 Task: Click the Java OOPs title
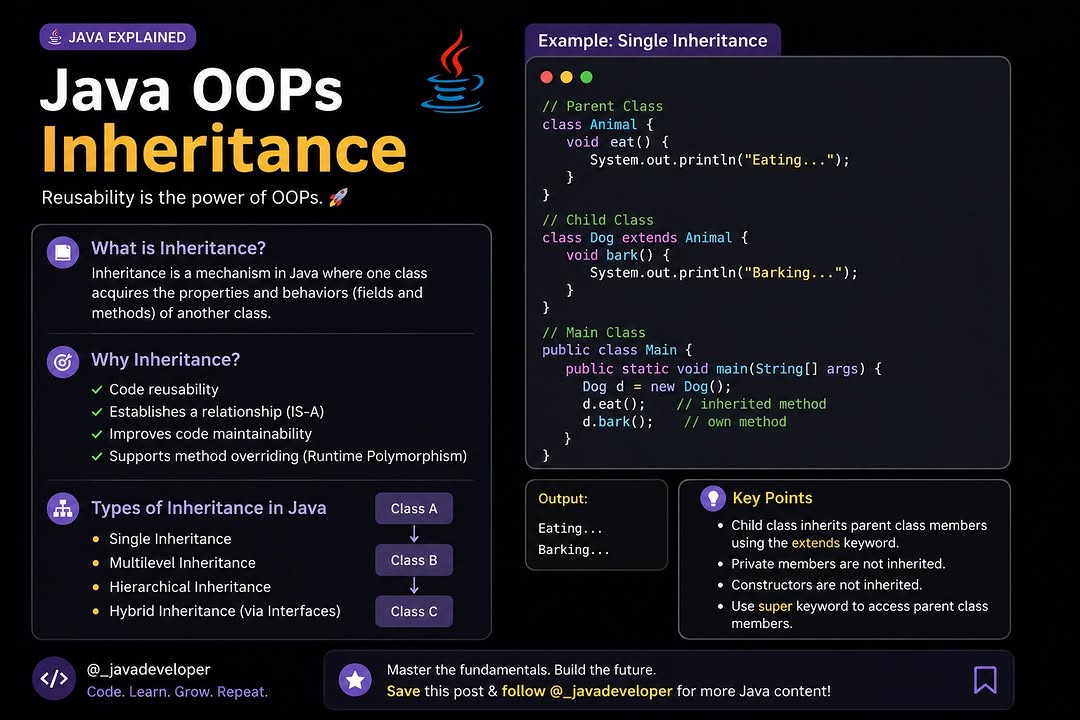click(x=191, y=90)
